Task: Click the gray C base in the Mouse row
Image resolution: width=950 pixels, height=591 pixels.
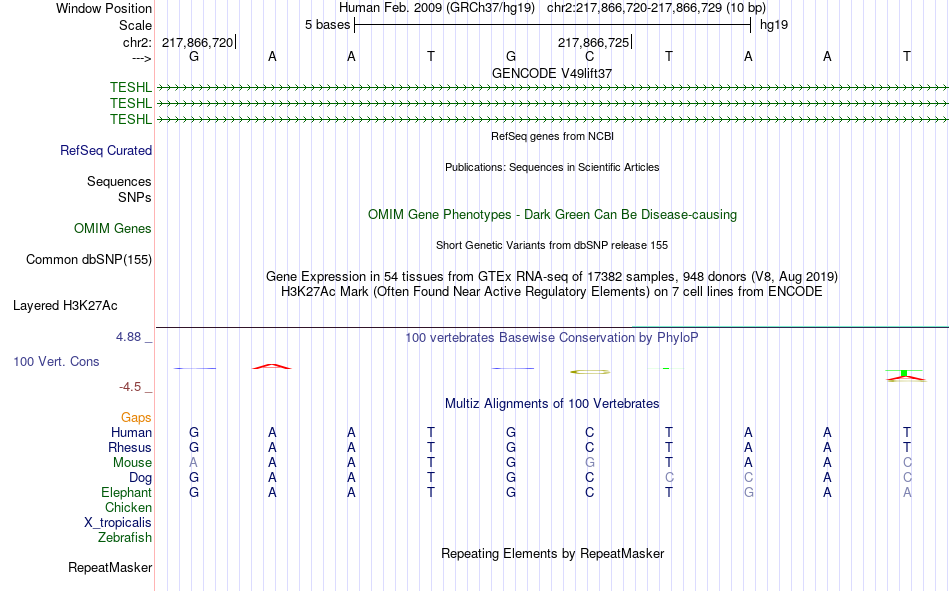Action: coord(907,462)
